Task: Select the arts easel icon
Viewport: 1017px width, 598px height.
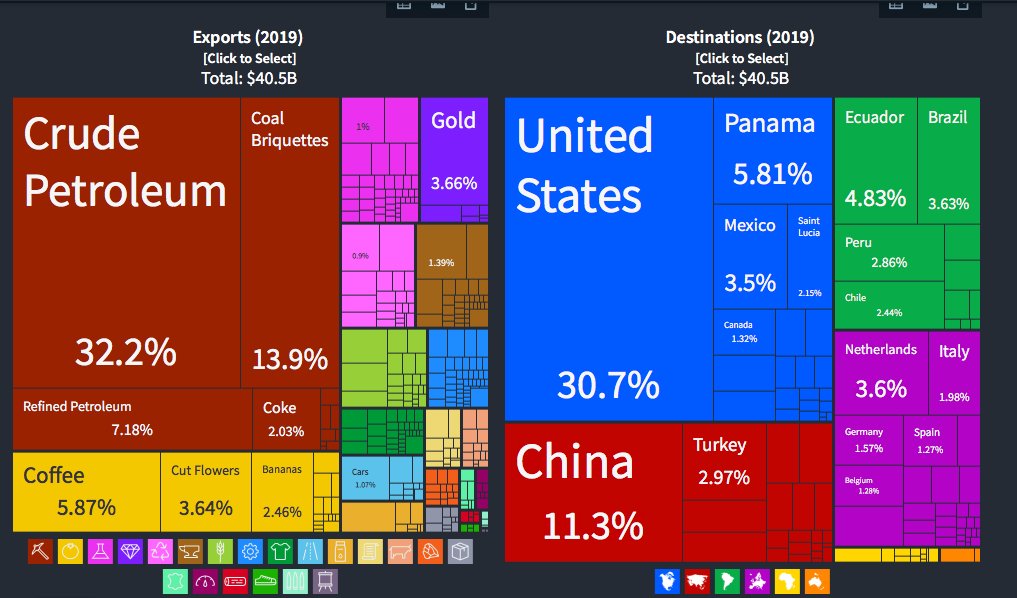Action: [x=325, y=581]
